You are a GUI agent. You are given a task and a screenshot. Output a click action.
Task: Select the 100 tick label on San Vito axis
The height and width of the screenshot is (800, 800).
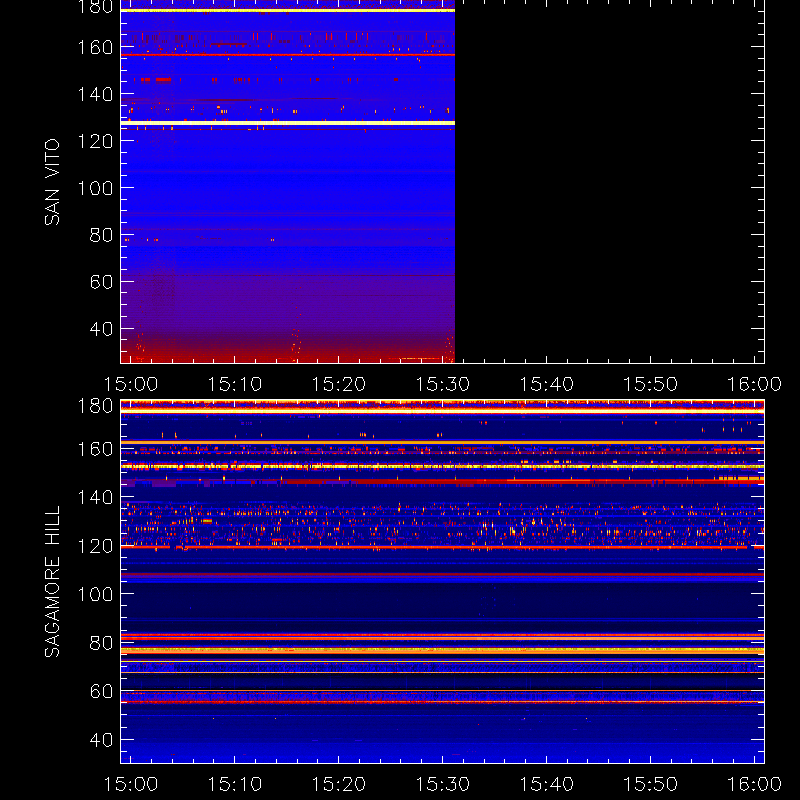[95, 188]
